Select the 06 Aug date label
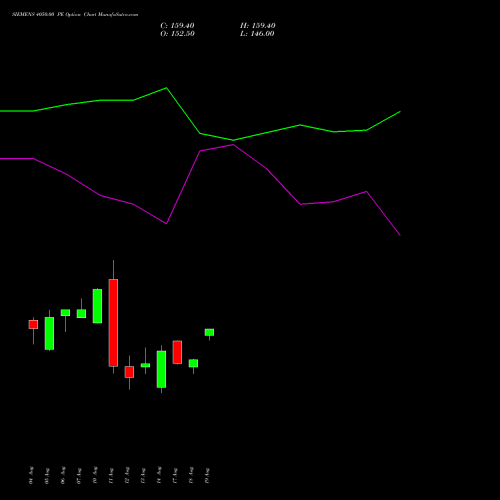500x500 pixels. click(63, 475)
